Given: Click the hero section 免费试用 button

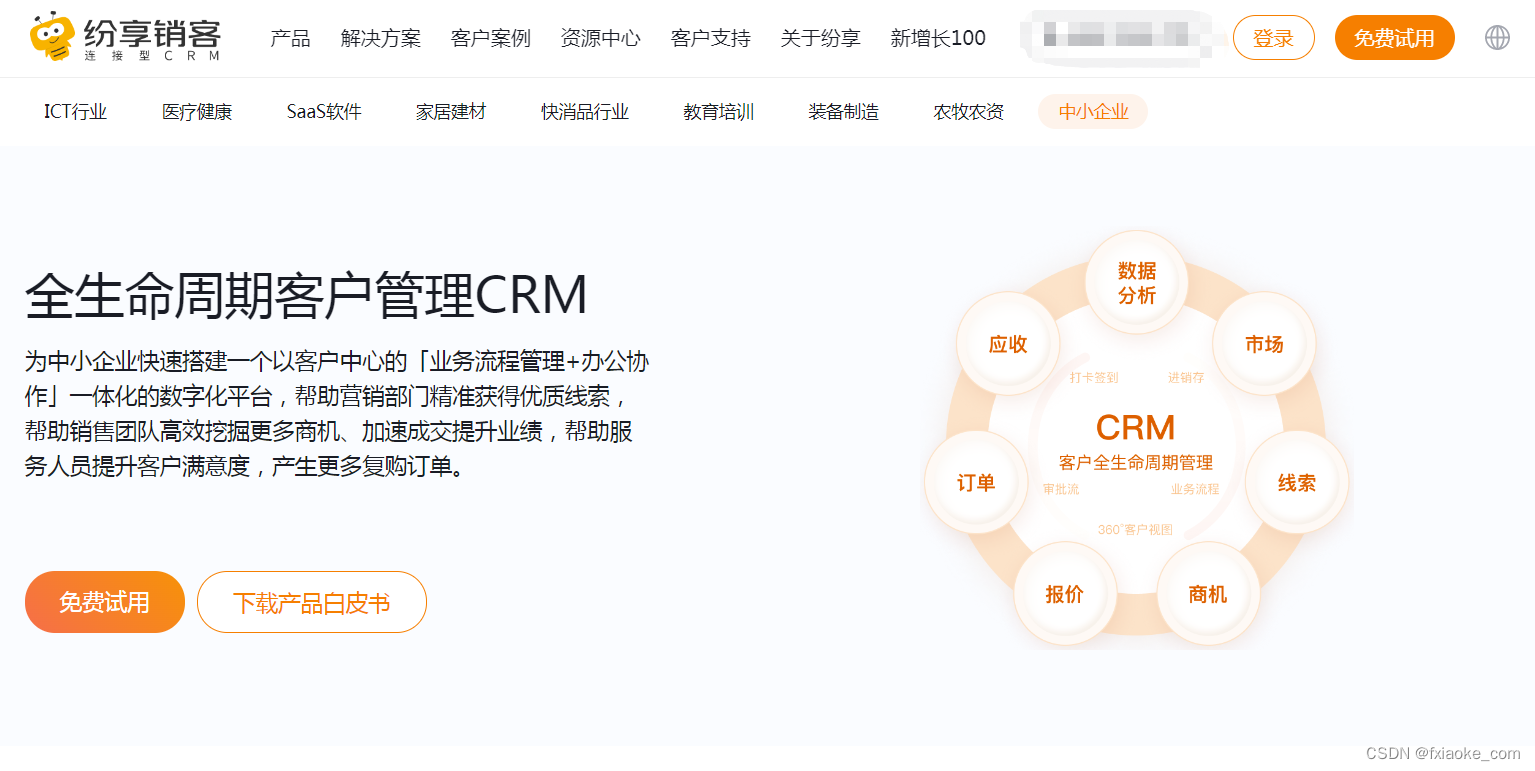Looking at the screenshot, I should (x=105, y=602).
